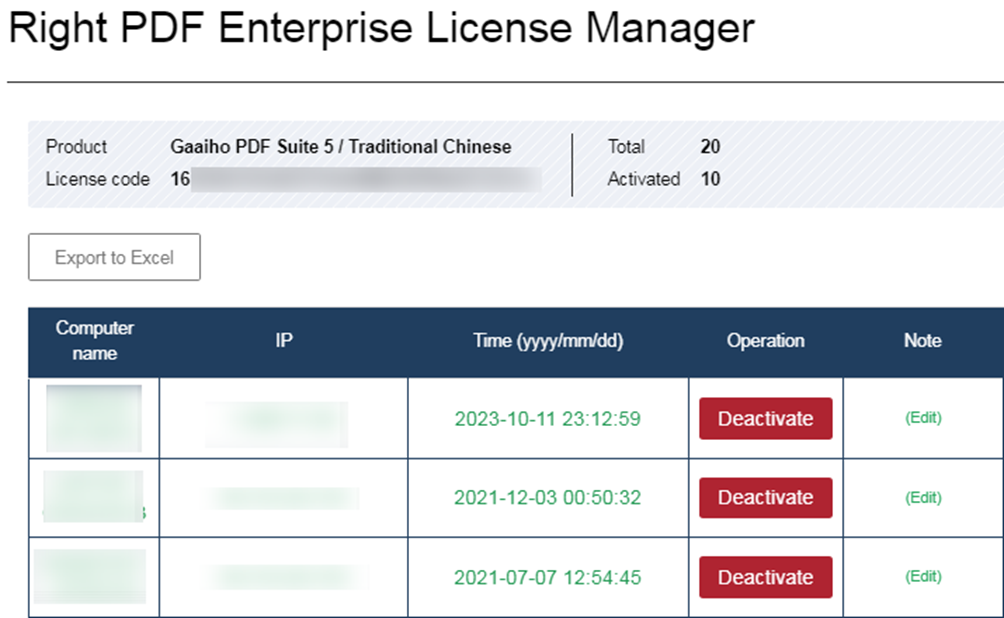Edit the note for the 2023-10-11 row

(923, 418)
